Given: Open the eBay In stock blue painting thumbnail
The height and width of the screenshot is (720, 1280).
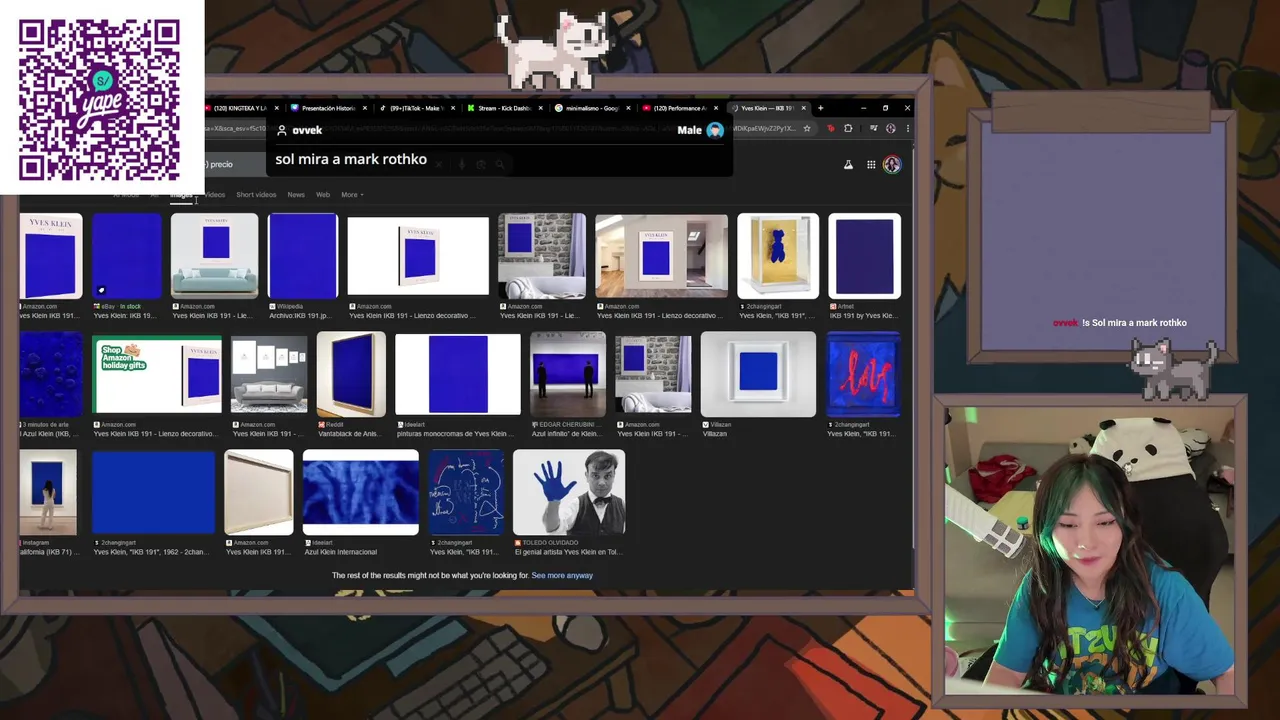Looking at the screenshot, I should [x=126, y=256].
